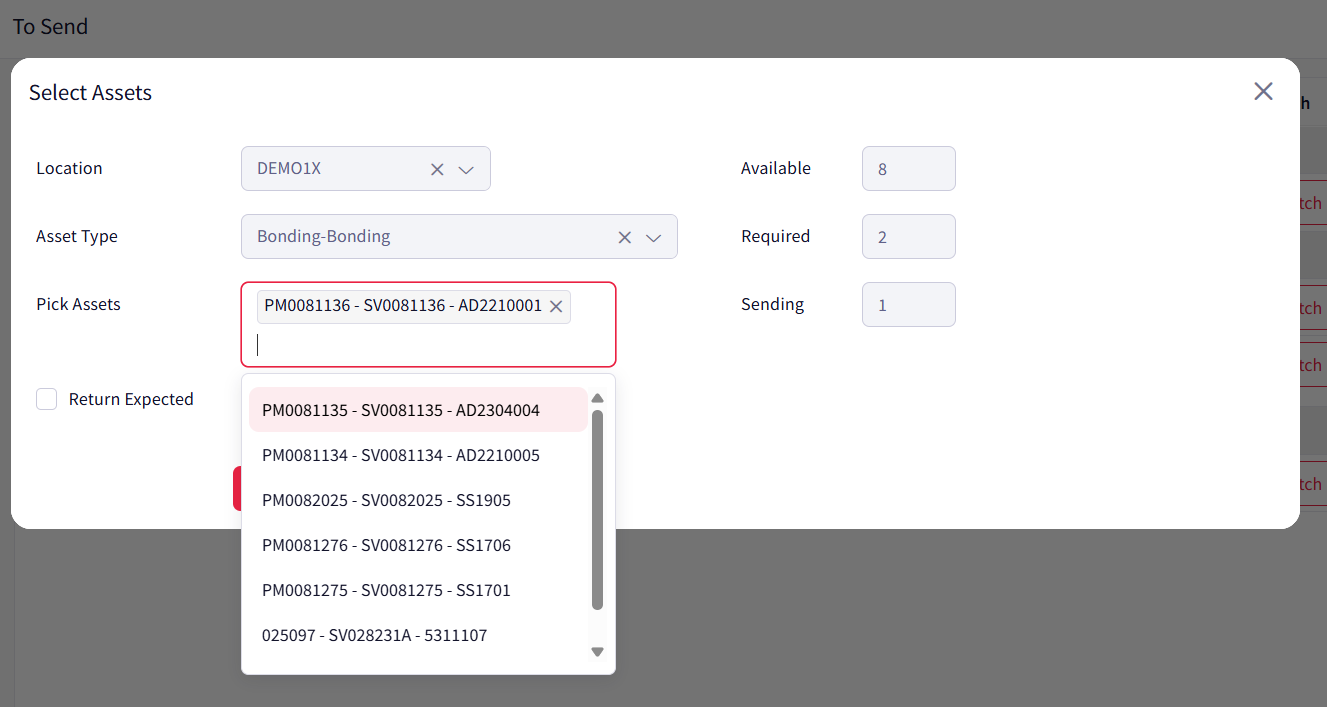
Task: Open the Asset Type dropdown chevron
Action: click(x=654, y=237)
